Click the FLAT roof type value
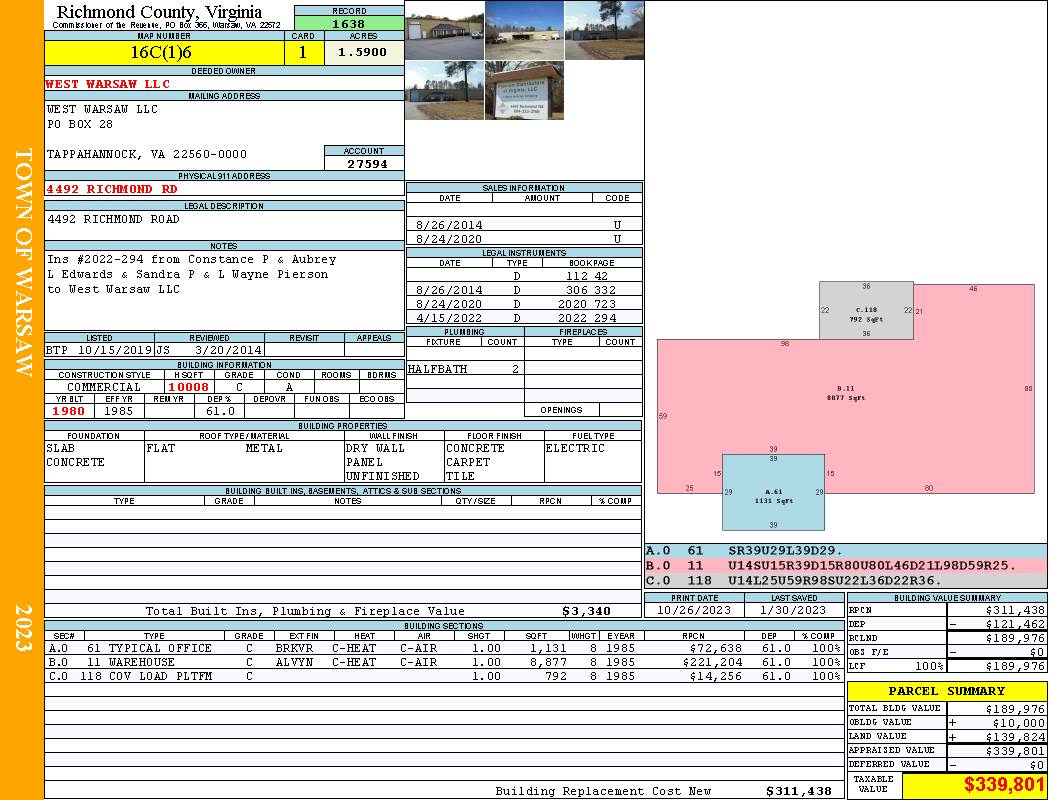This screenshot has width=1050, height=800. [x=161, y=448]
